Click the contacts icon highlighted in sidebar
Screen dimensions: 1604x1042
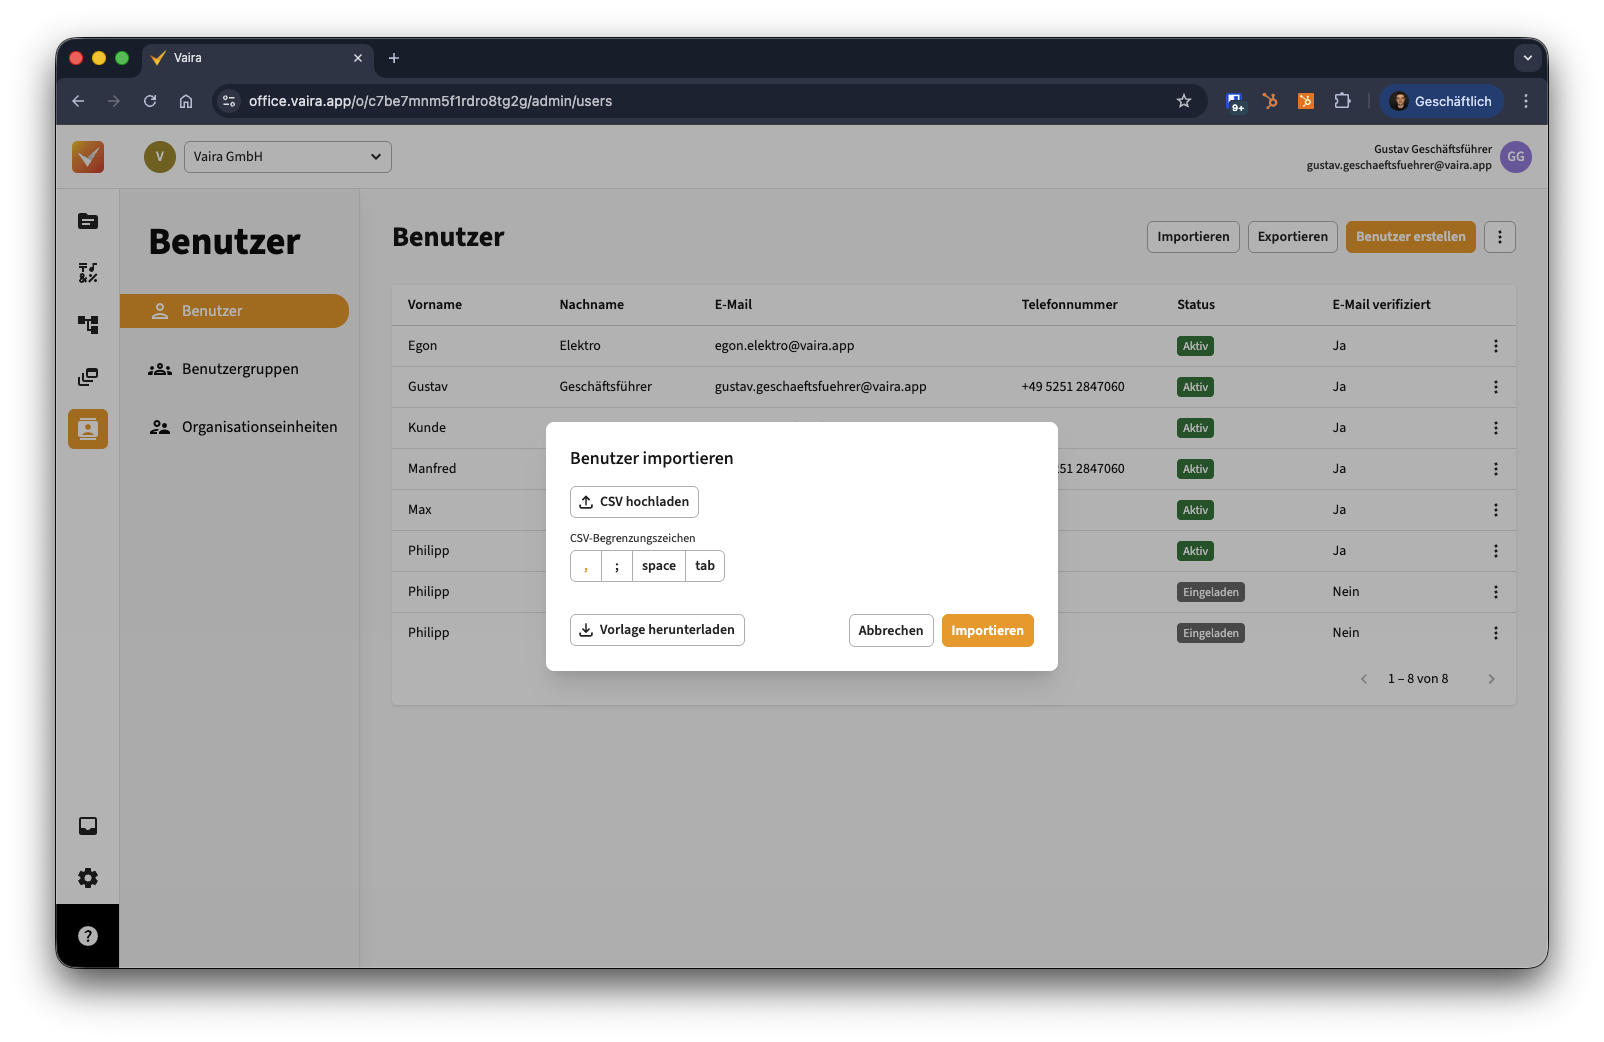88,429
